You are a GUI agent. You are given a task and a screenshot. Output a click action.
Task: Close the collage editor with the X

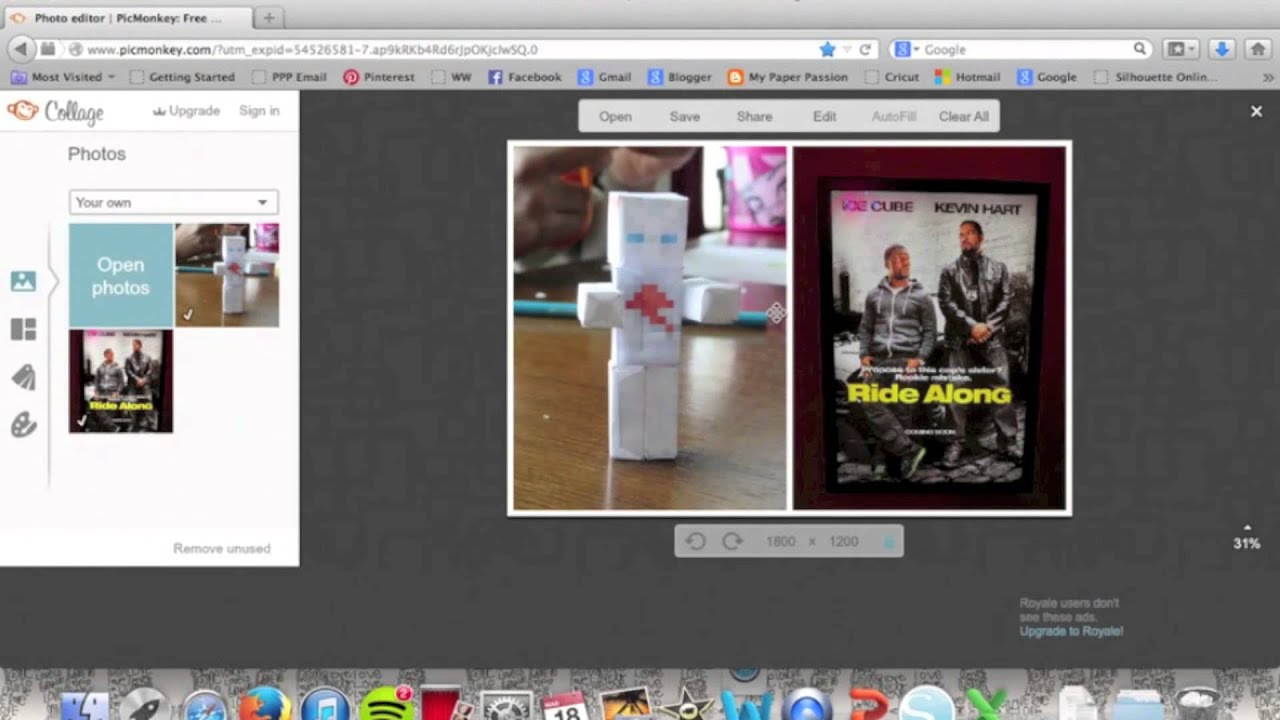coord(1256,111)
